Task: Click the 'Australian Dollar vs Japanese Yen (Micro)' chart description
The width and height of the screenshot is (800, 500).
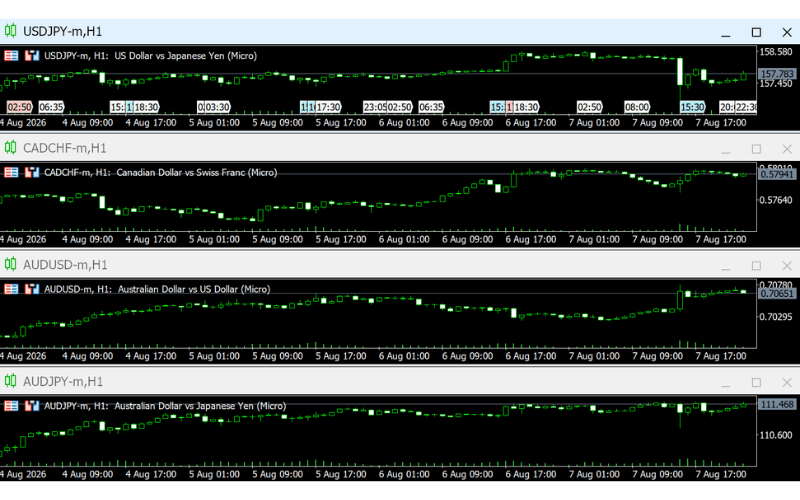Action: pos(200,406)
